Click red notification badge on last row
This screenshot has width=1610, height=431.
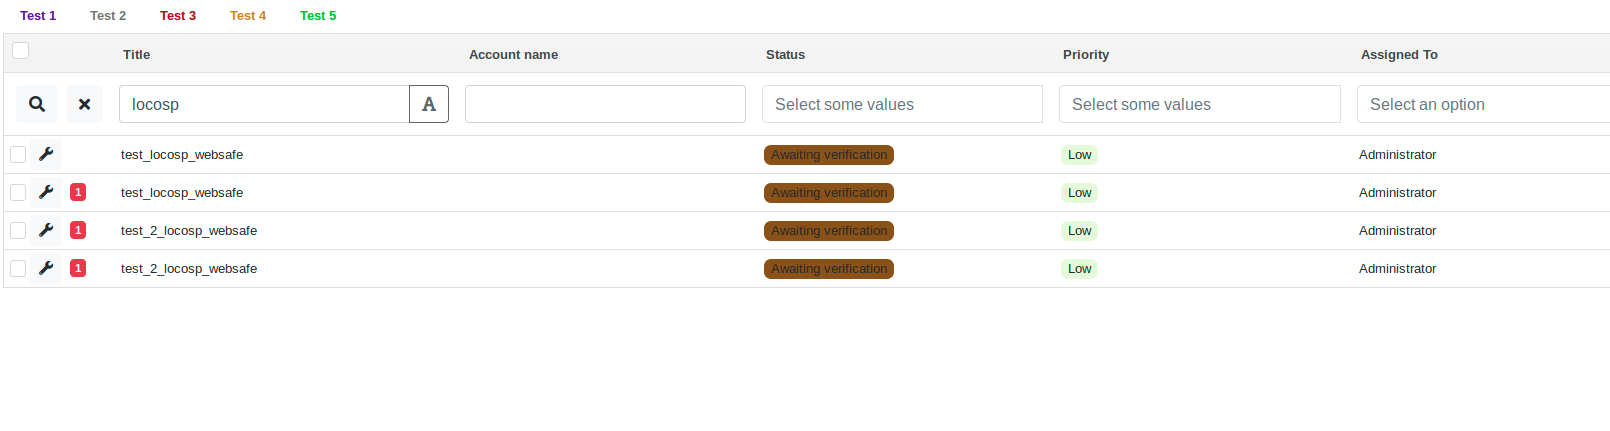point(78,268)
